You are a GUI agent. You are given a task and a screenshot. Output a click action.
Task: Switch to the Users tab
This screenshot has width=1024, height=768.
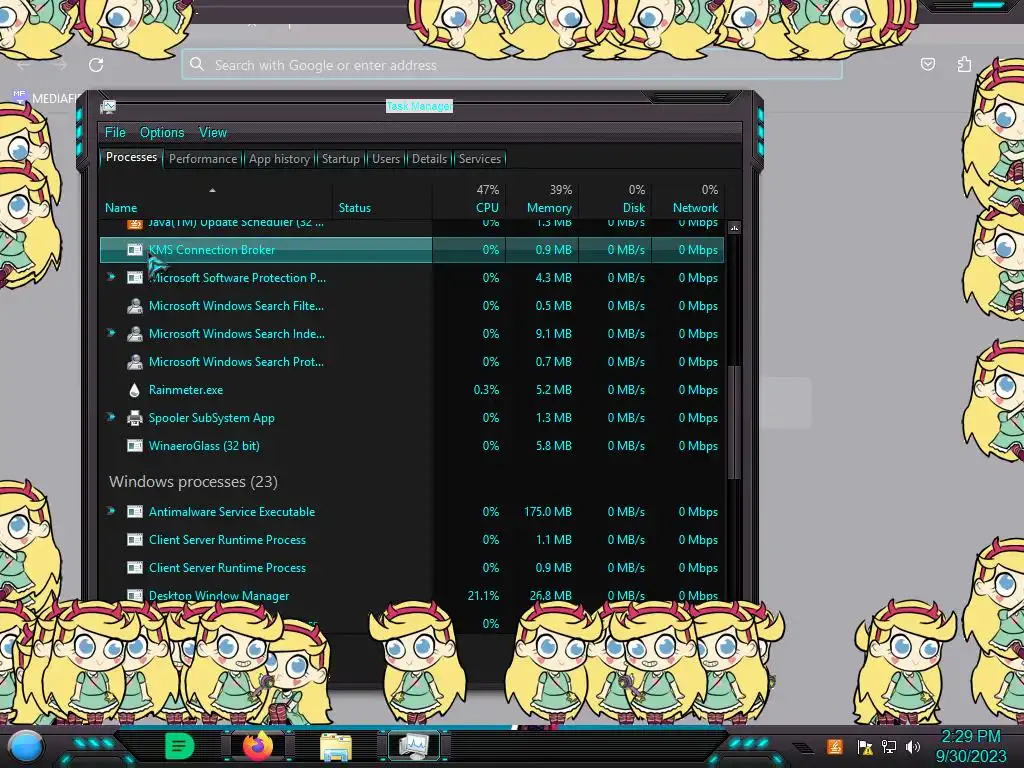(x=386, y=159)
